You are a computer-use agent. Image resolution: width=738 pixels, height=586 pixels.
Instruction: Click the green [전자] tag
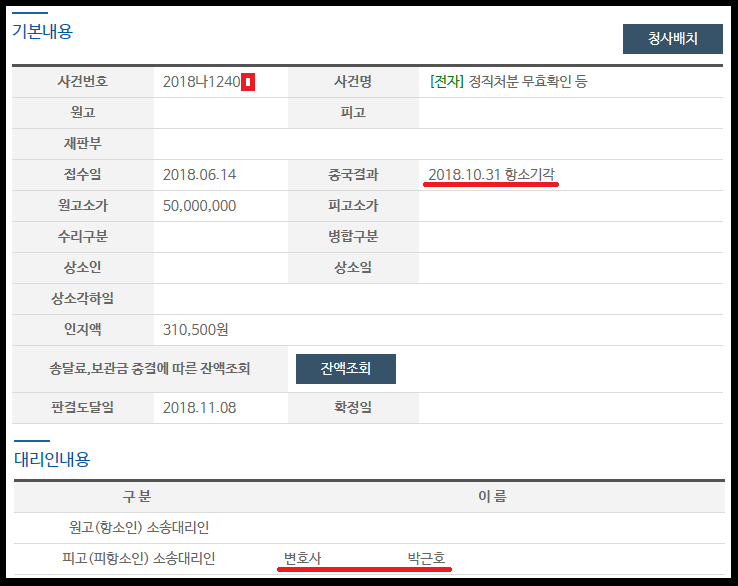tap(447, 82)
